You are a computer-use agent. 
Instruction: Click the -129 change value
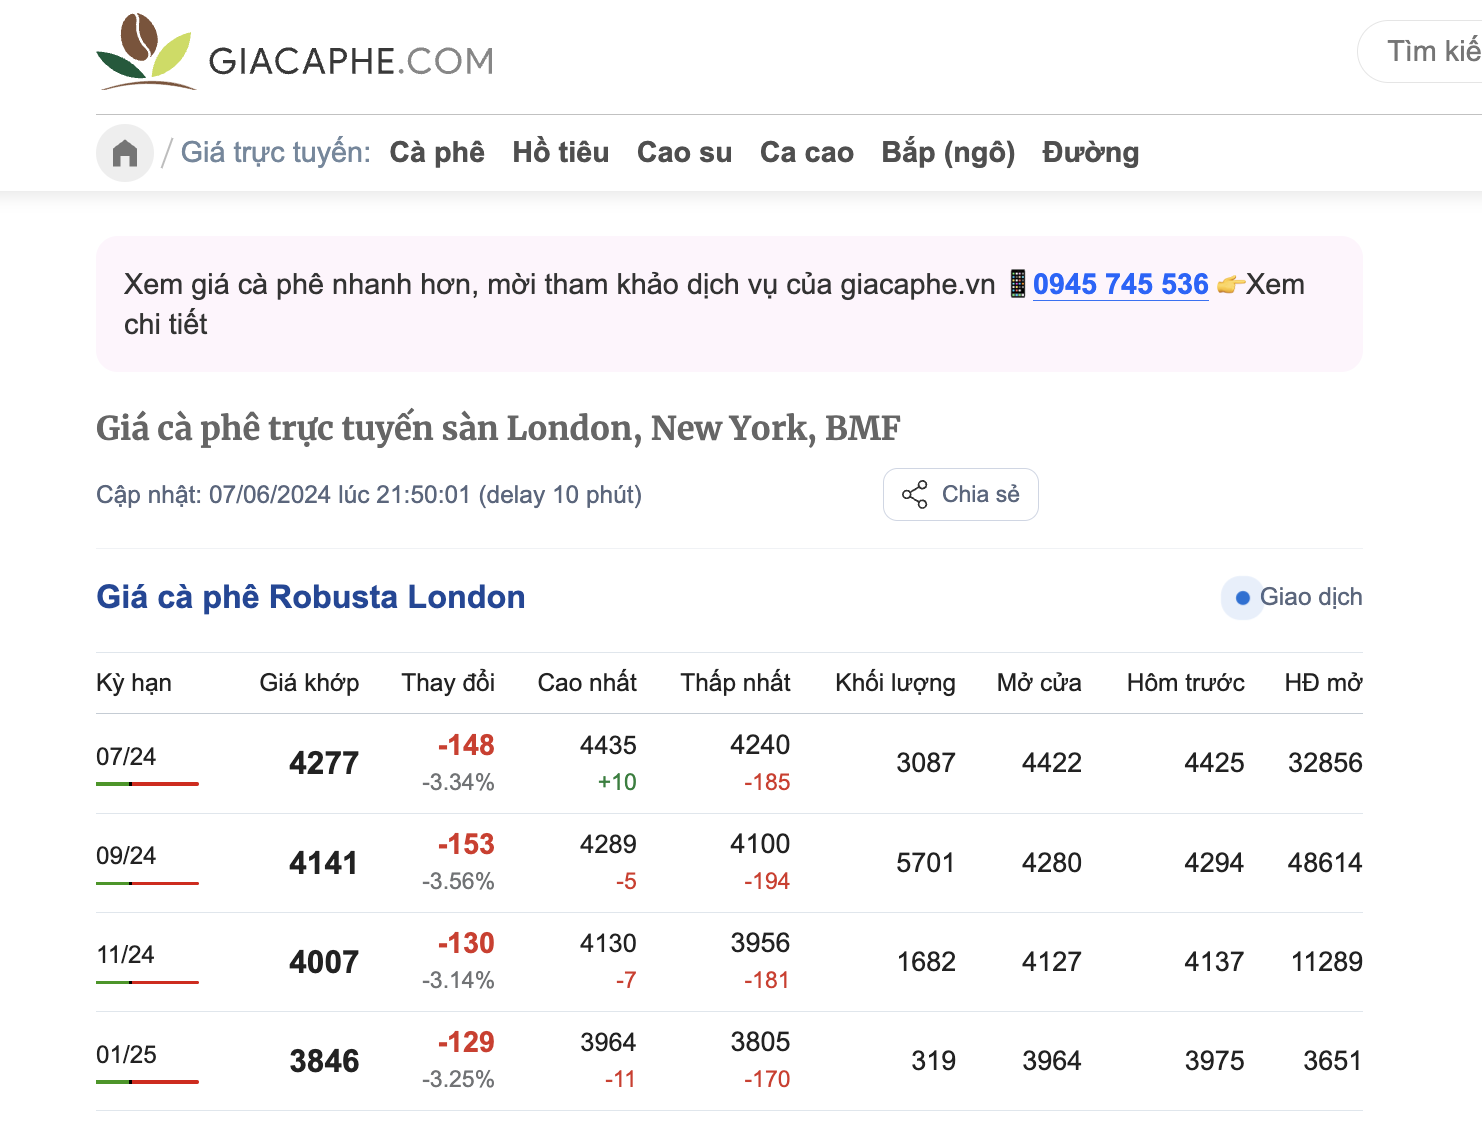(466, 1042)
